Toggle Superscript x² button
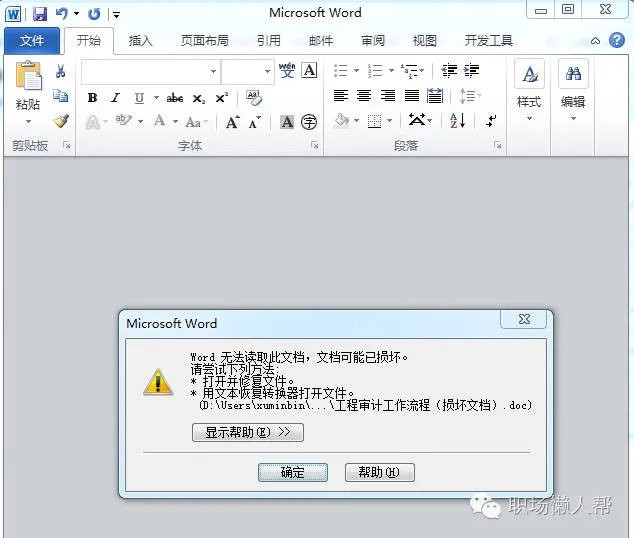This screenshot has width=634, height=538. tap(222, 98)
